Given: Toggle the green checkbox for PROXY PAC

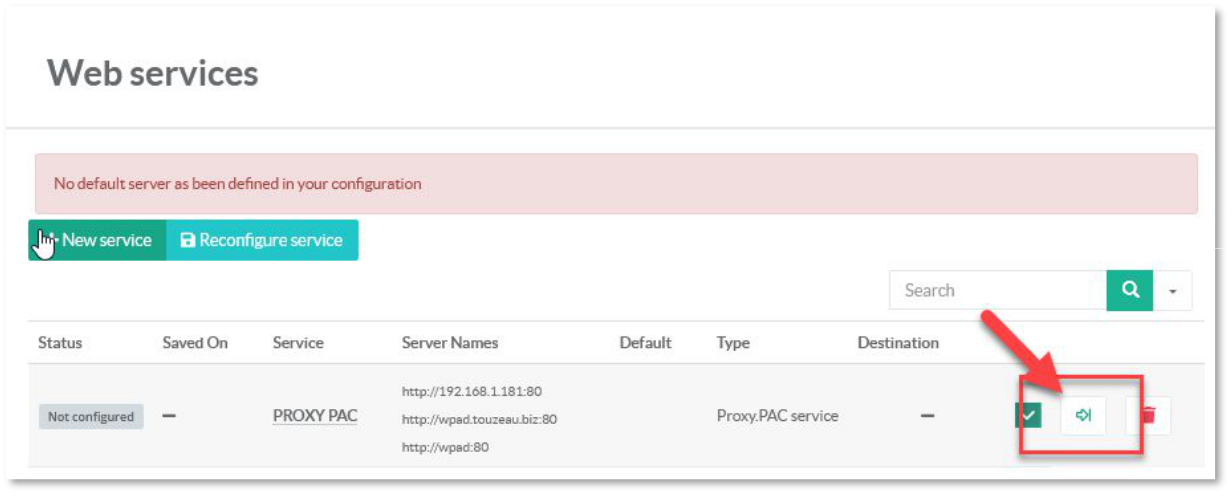Looking at the screenshot, I should pyautogui.click(x=1028, y=415).
